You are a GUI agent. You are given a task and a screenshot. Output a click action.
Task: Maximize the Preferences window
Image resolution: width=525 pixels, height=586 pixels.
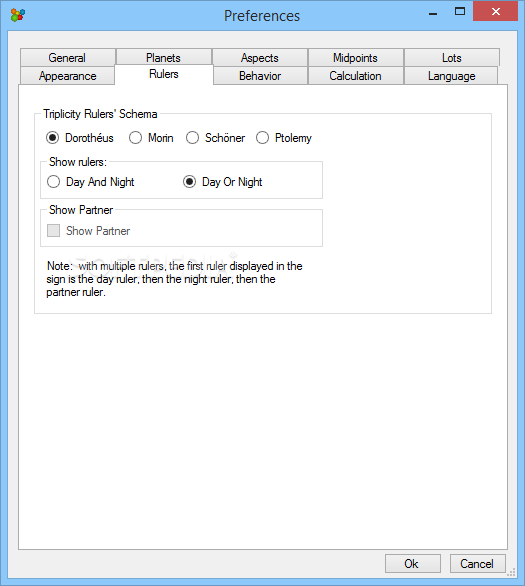pos(460,12)
